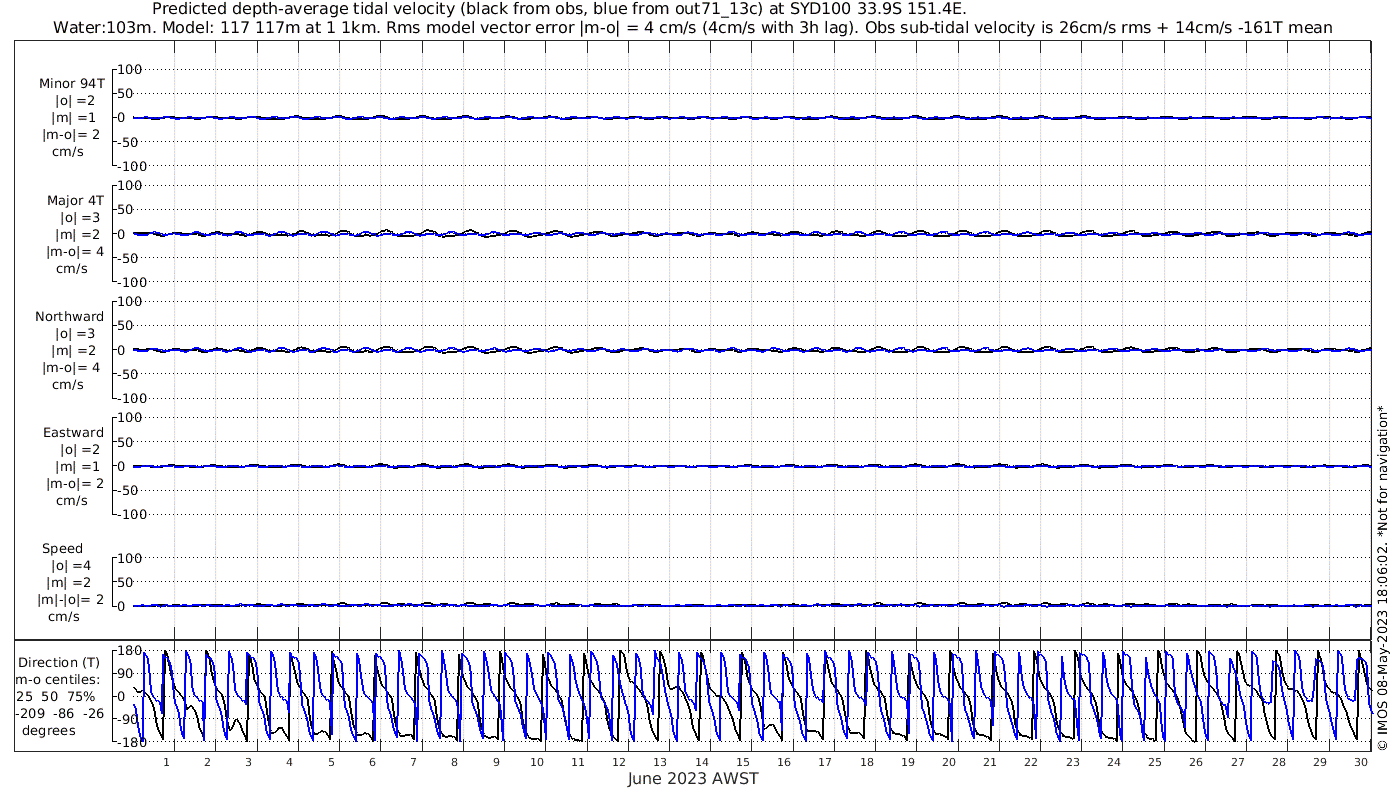The image size is (1400, 800).
Task: Click the '|o| =4' value under Speed
Action: coord(71,565)
